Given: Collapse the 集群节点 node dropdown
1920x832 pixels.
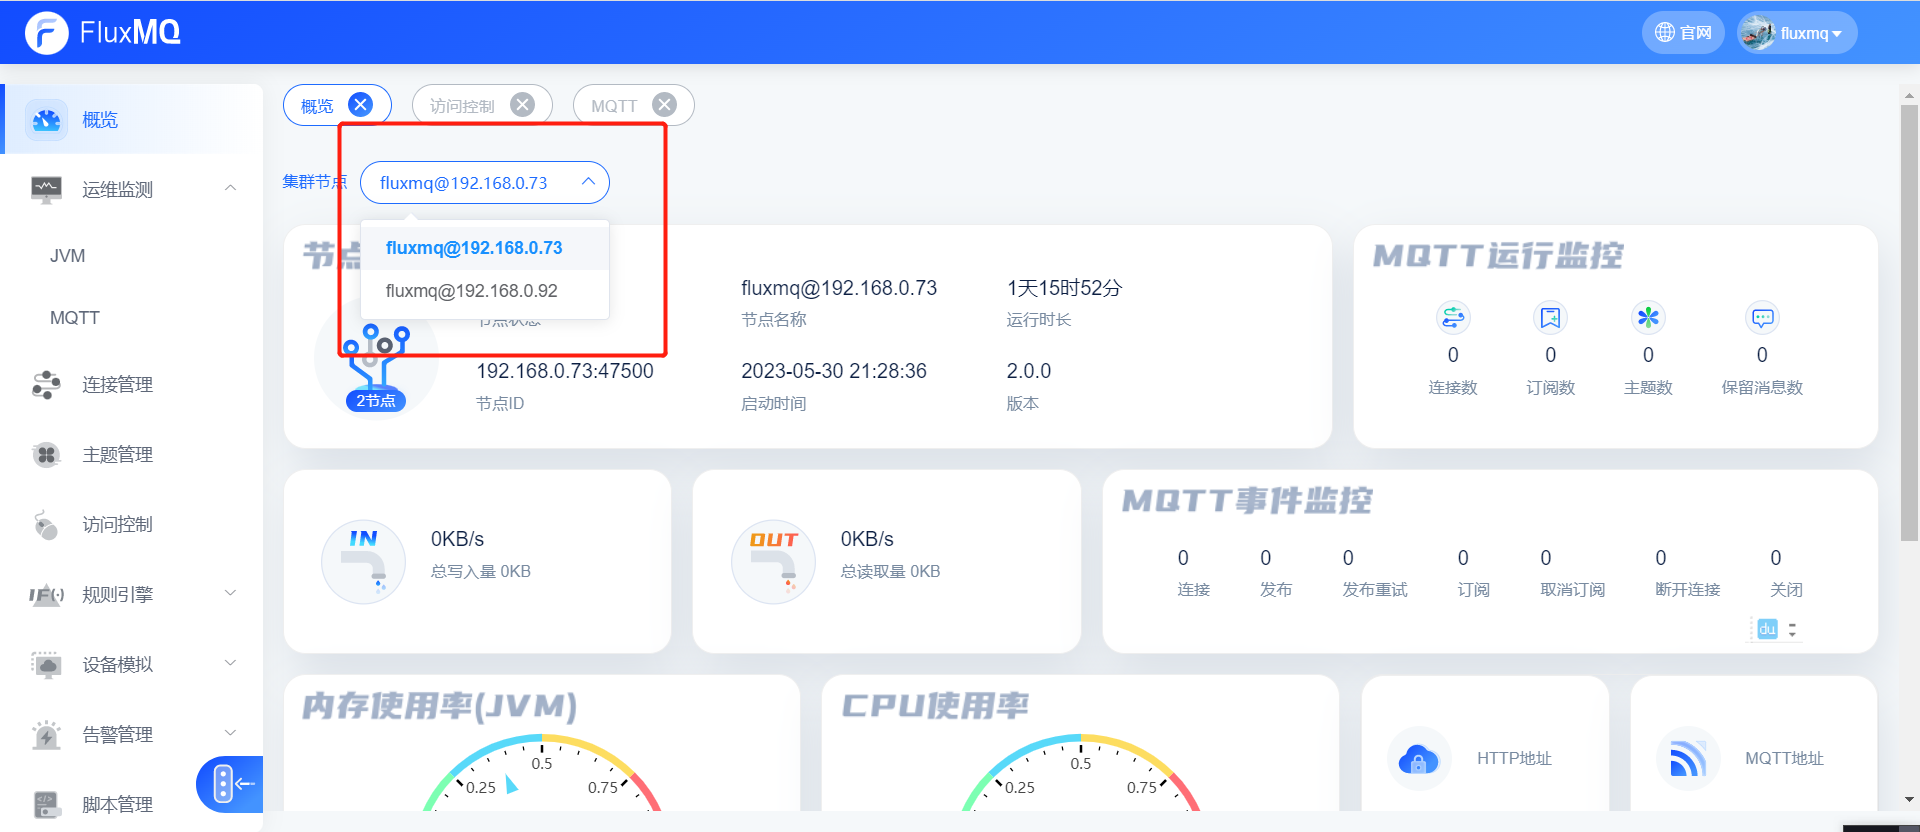Looking at the screenshot, I should pyautogui.click(x=588, y=182).
